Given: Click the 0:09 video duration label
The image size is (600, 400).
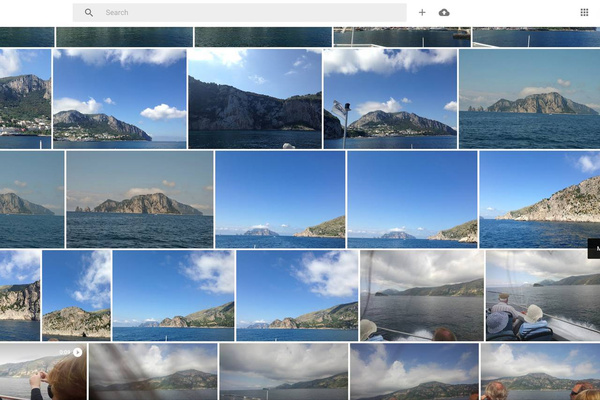Looking at the screenshot, I should pos(65,352).
